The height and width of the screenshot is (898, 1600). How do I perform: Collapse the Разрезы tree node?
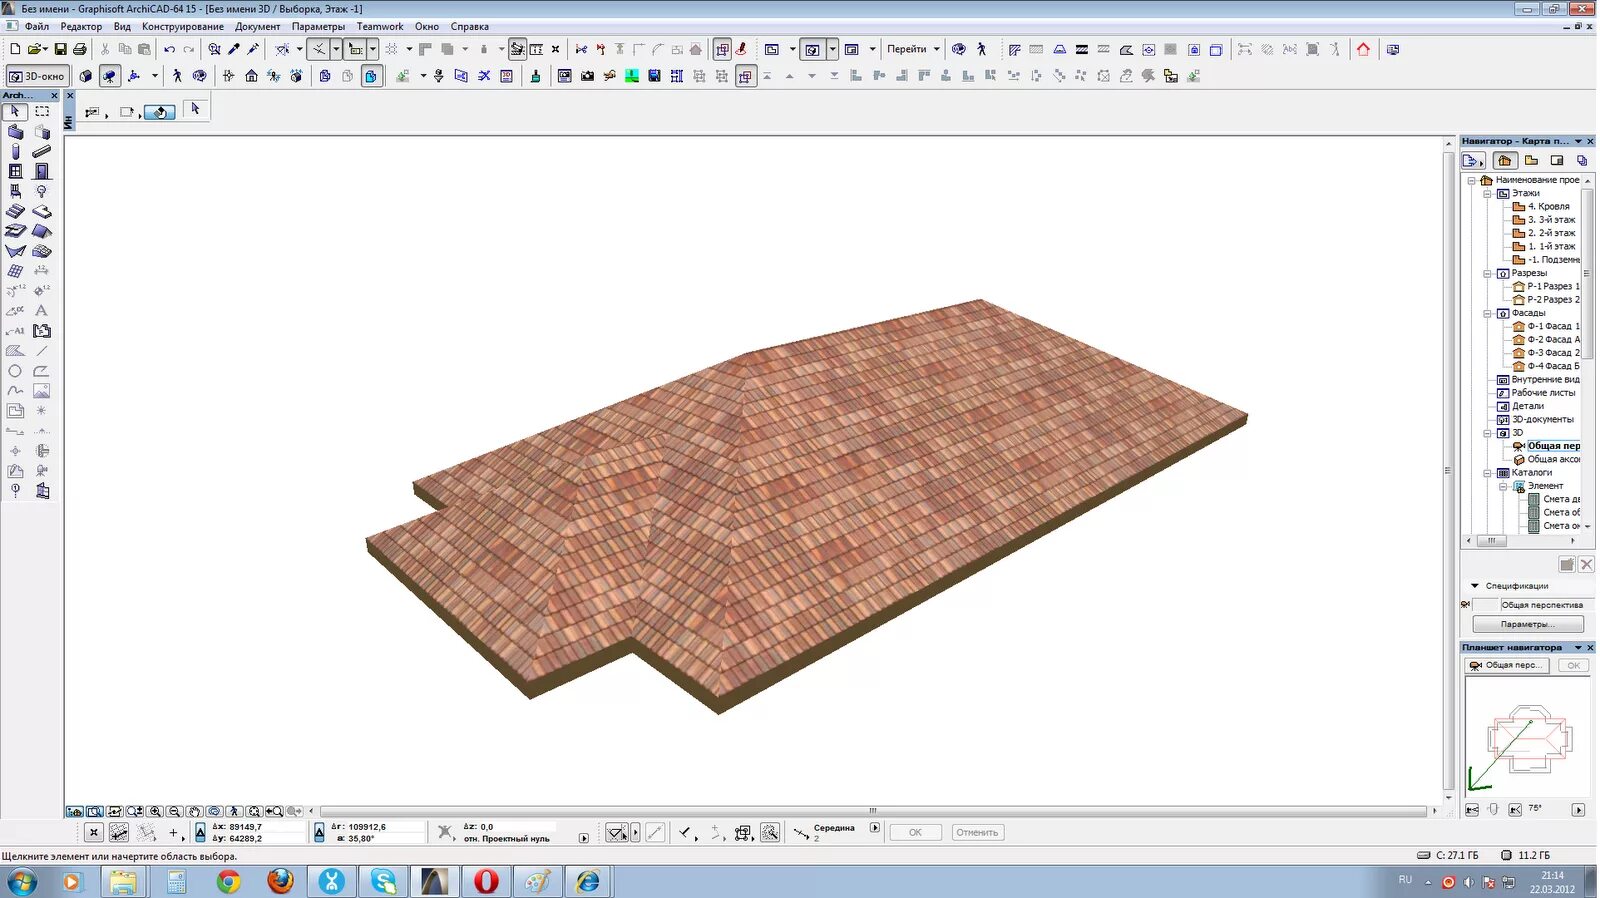(1487, 273)
